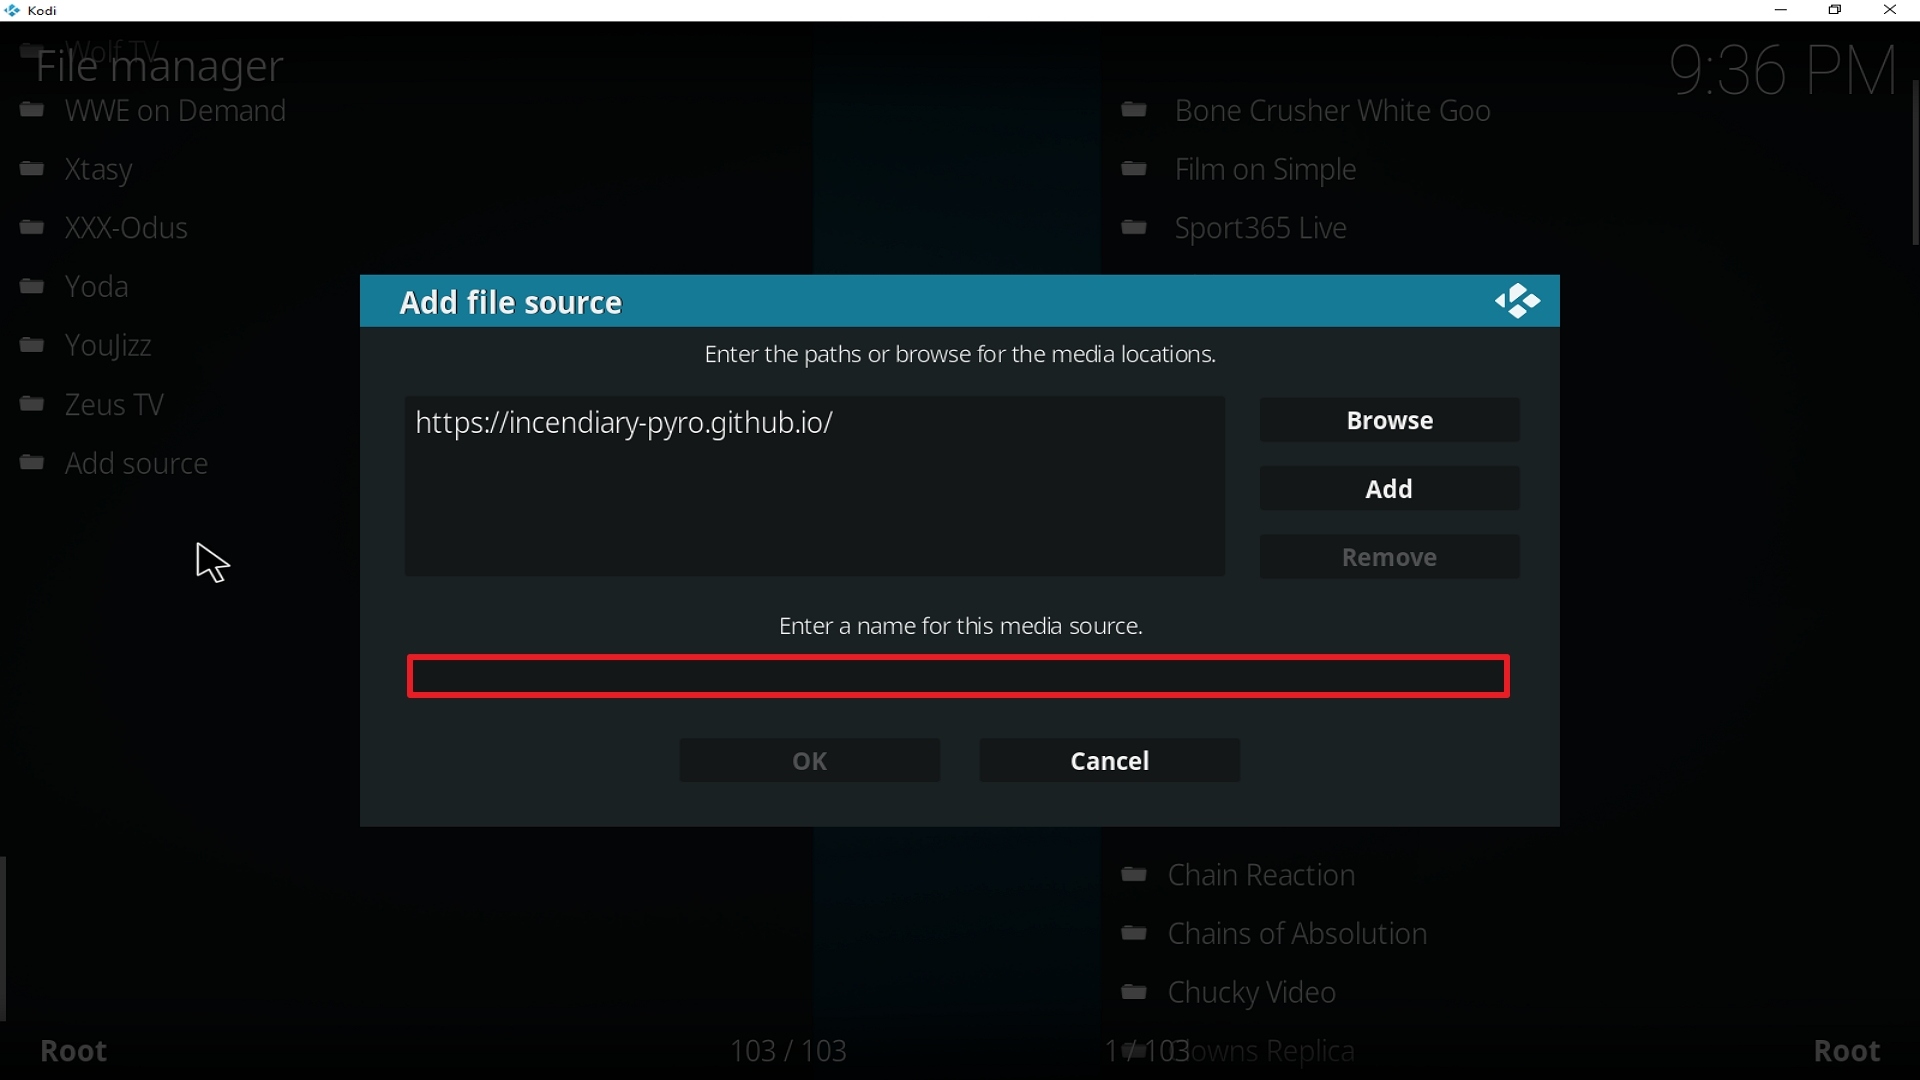Click folder icon beside Chain Reaction
This screenshot has height=1080, width=1920.
[1135, 876]
